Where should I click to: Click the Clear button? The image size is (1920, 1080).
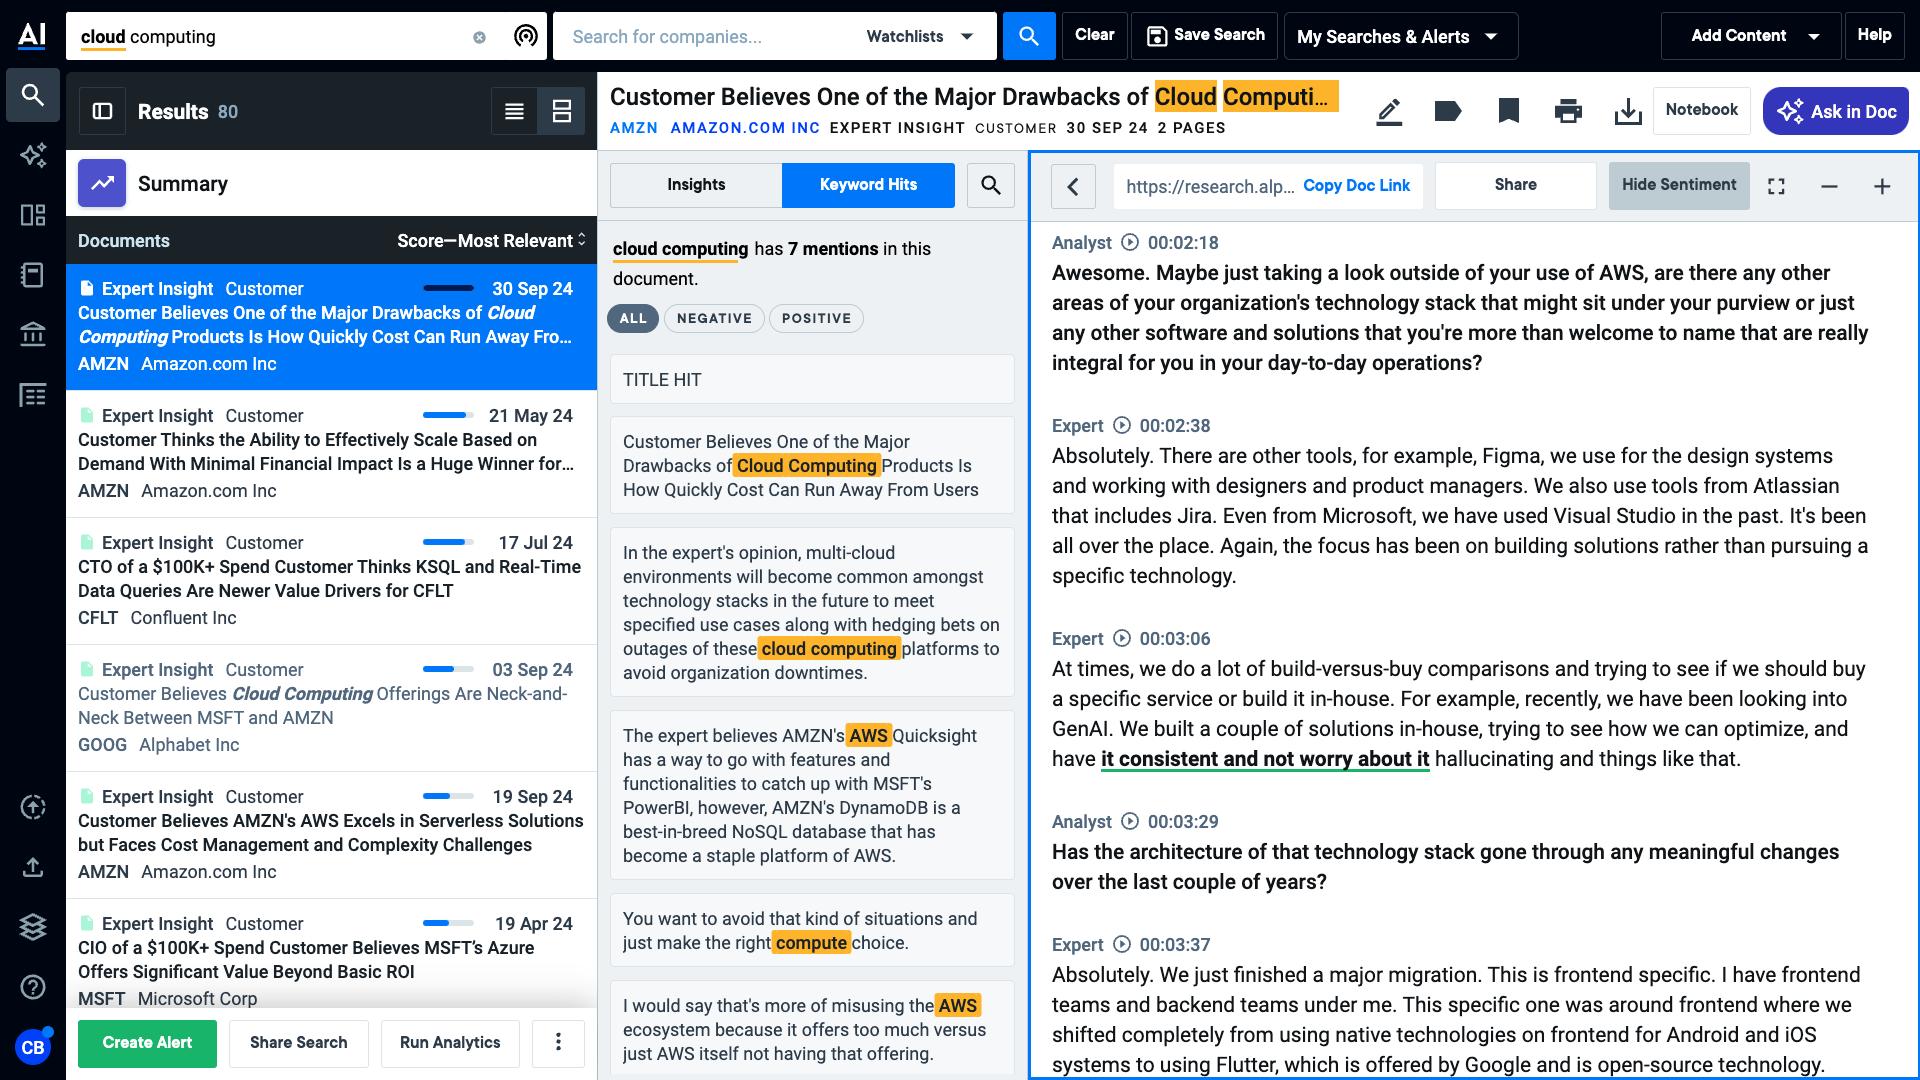(1095, 36)
